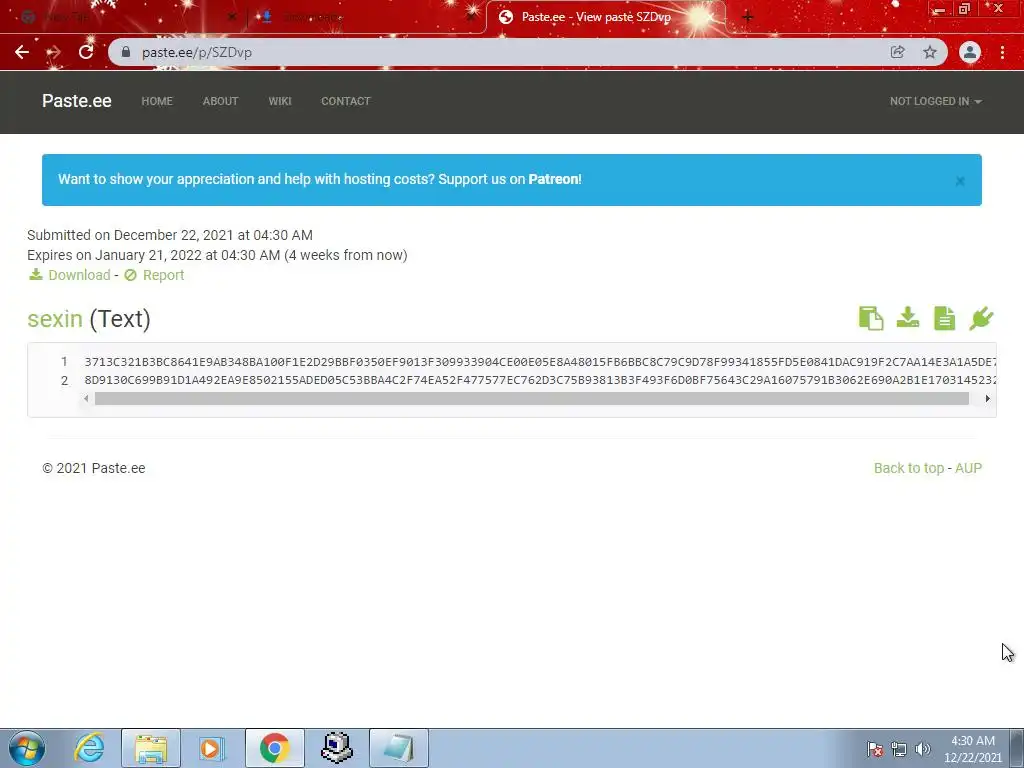
Task: Open Windows Explorer folder taskbar icon
Action: (x=151, y=748)
